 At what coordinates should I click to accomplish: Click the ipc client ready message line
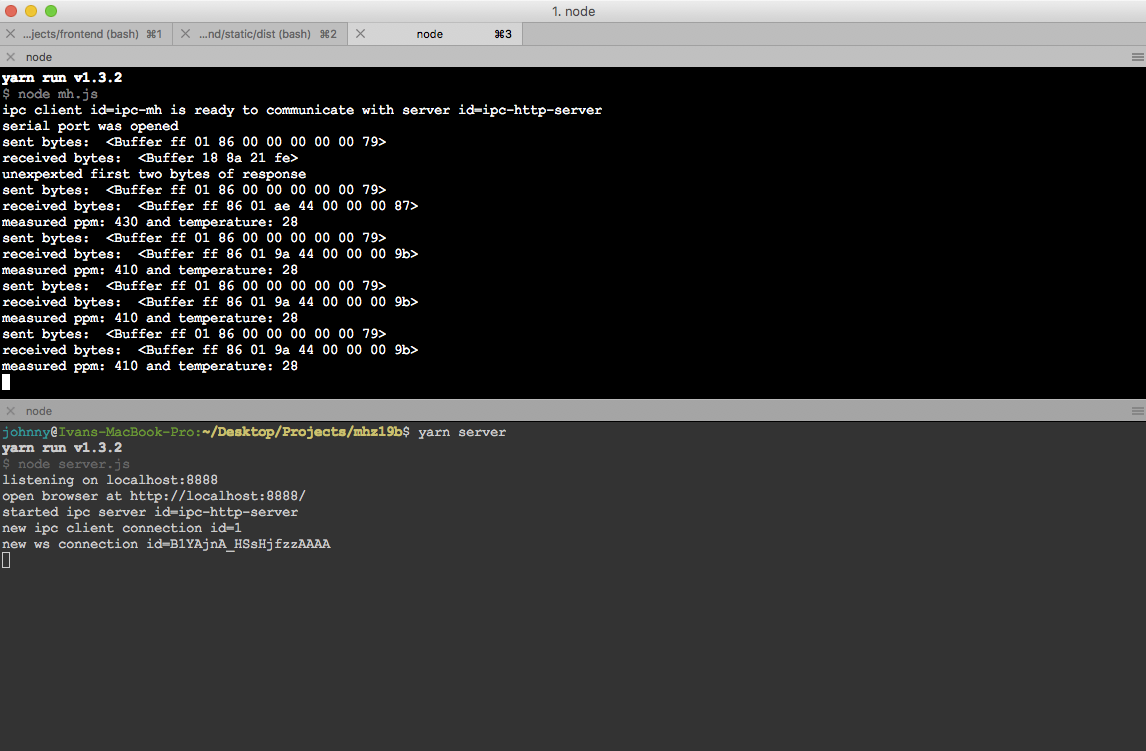click(x=302, y=110)
